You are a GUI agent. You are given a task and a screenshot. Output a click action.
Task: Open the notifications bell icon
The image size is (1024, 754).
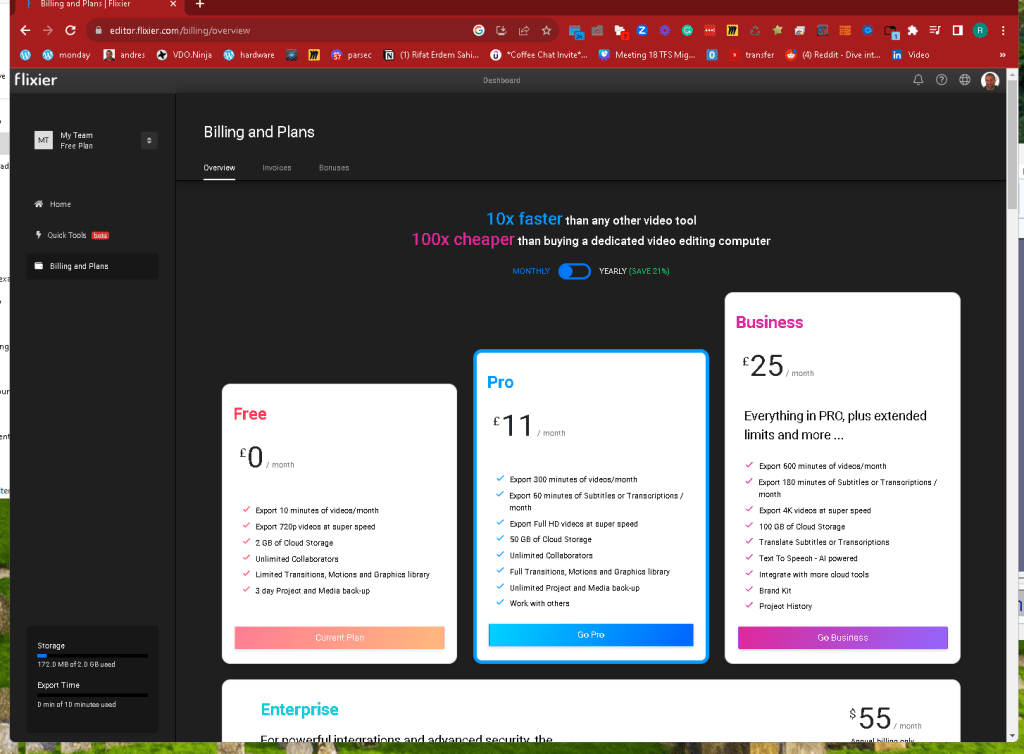(918, 80)
